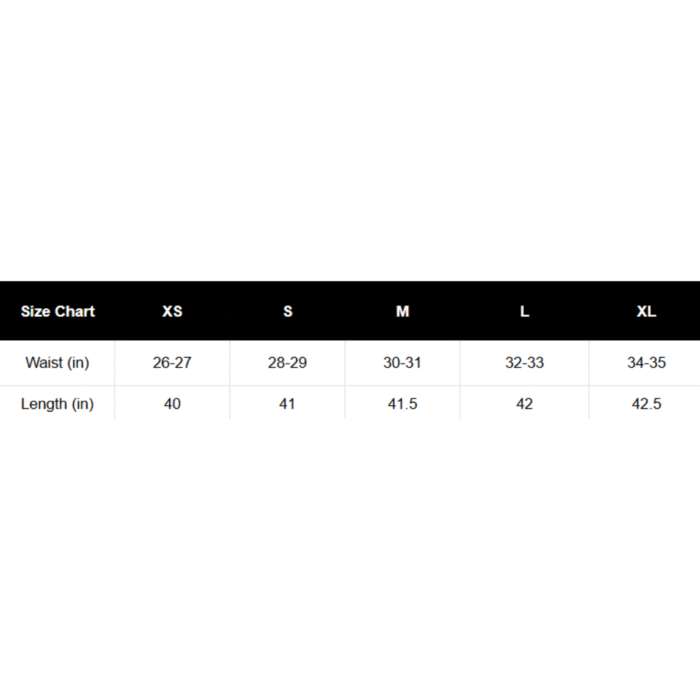This screenshot has height=700, width=700.
Task: Click the Size Chart header cell
Action: tap(58, 311)
